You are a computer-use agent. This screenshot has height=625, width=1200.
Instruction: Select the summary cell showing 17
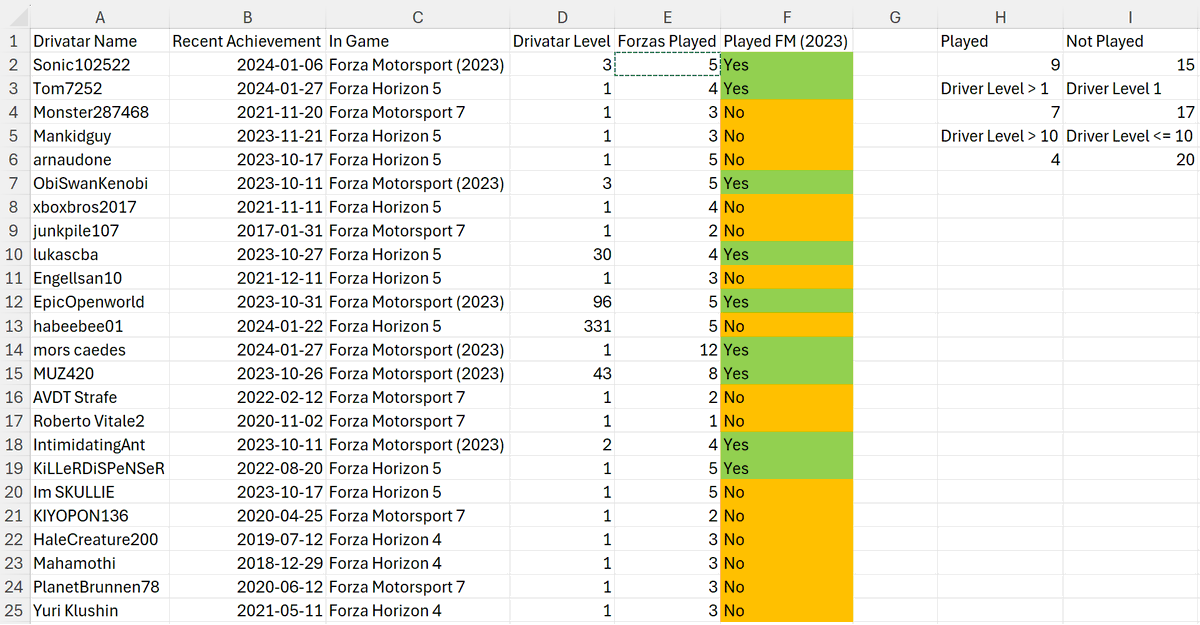tap(1131, 112)
